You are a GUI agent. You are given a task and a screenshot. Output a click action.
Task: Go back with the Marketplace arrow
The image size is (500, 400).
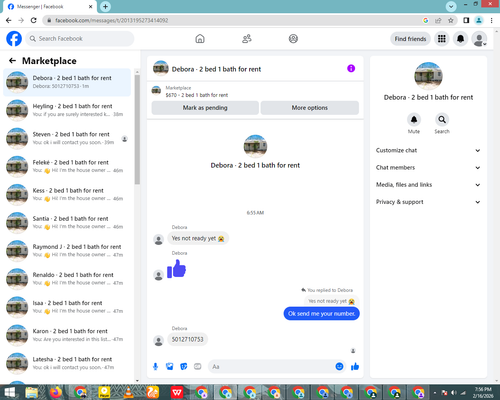[x=12, y=61]
